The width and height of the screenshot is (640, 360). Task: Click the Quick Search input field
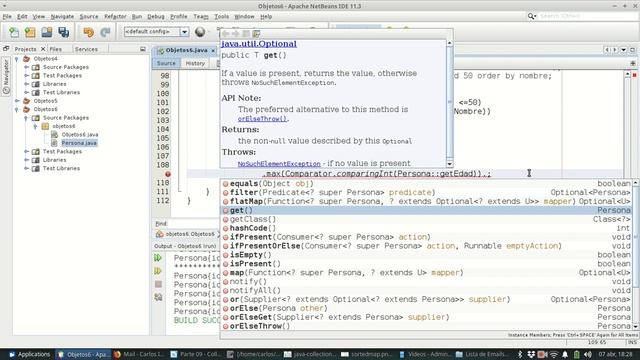point(587,16)
